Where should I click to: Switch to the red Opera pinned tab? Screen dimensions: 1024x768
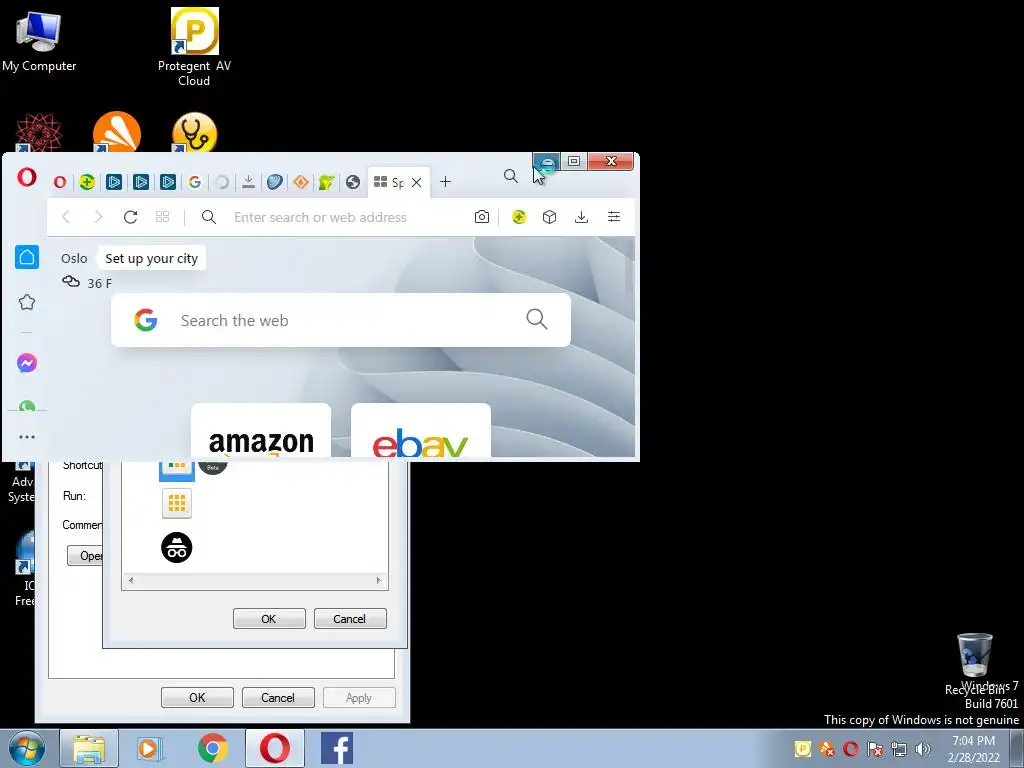pos(60,182)
